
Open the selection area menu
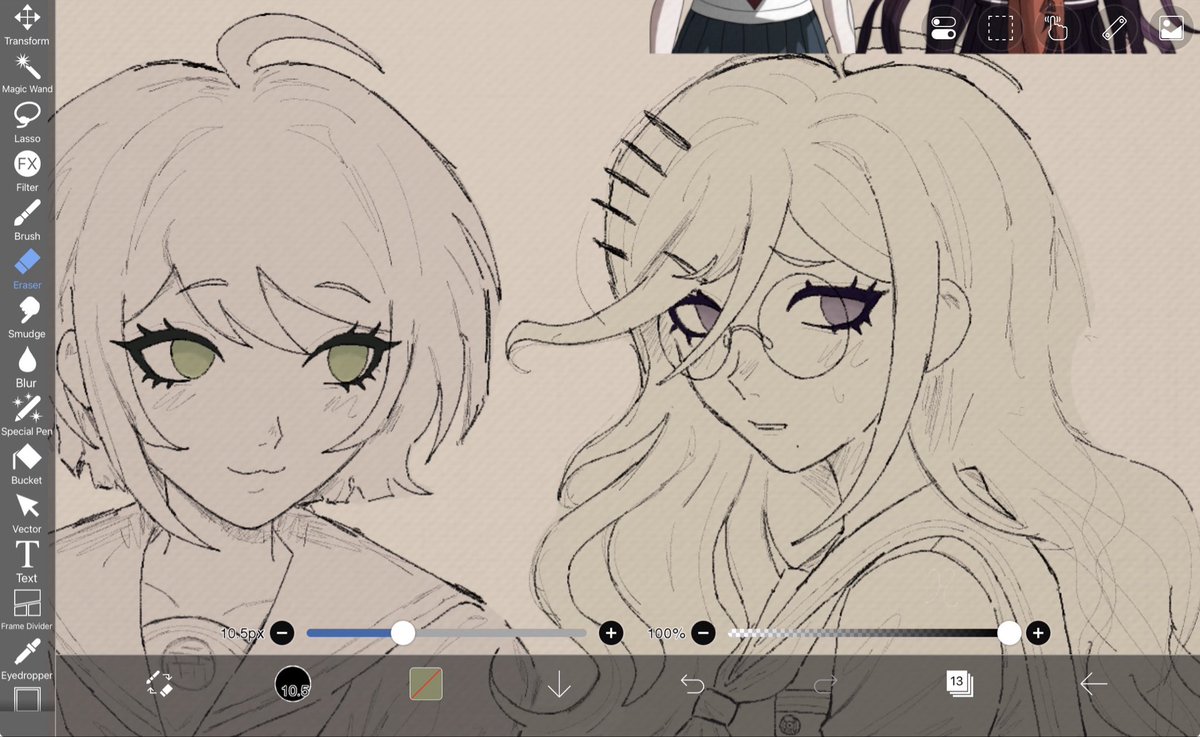[x=1000, y=28]
